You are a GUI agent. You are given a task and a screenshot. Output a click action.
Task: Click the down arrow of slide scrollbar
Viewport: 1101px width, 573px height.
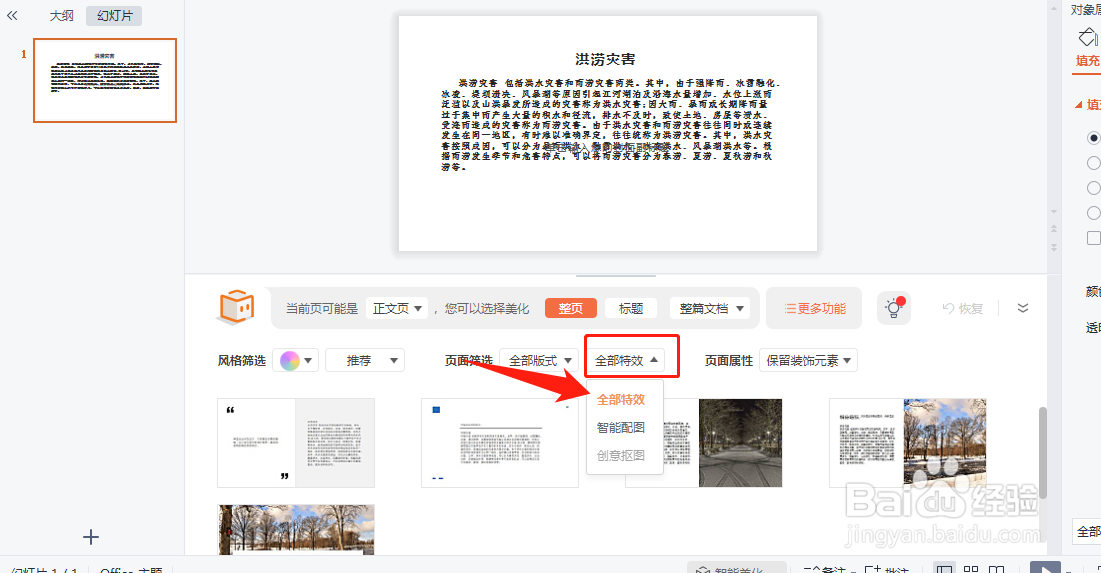coord(1053,211)
